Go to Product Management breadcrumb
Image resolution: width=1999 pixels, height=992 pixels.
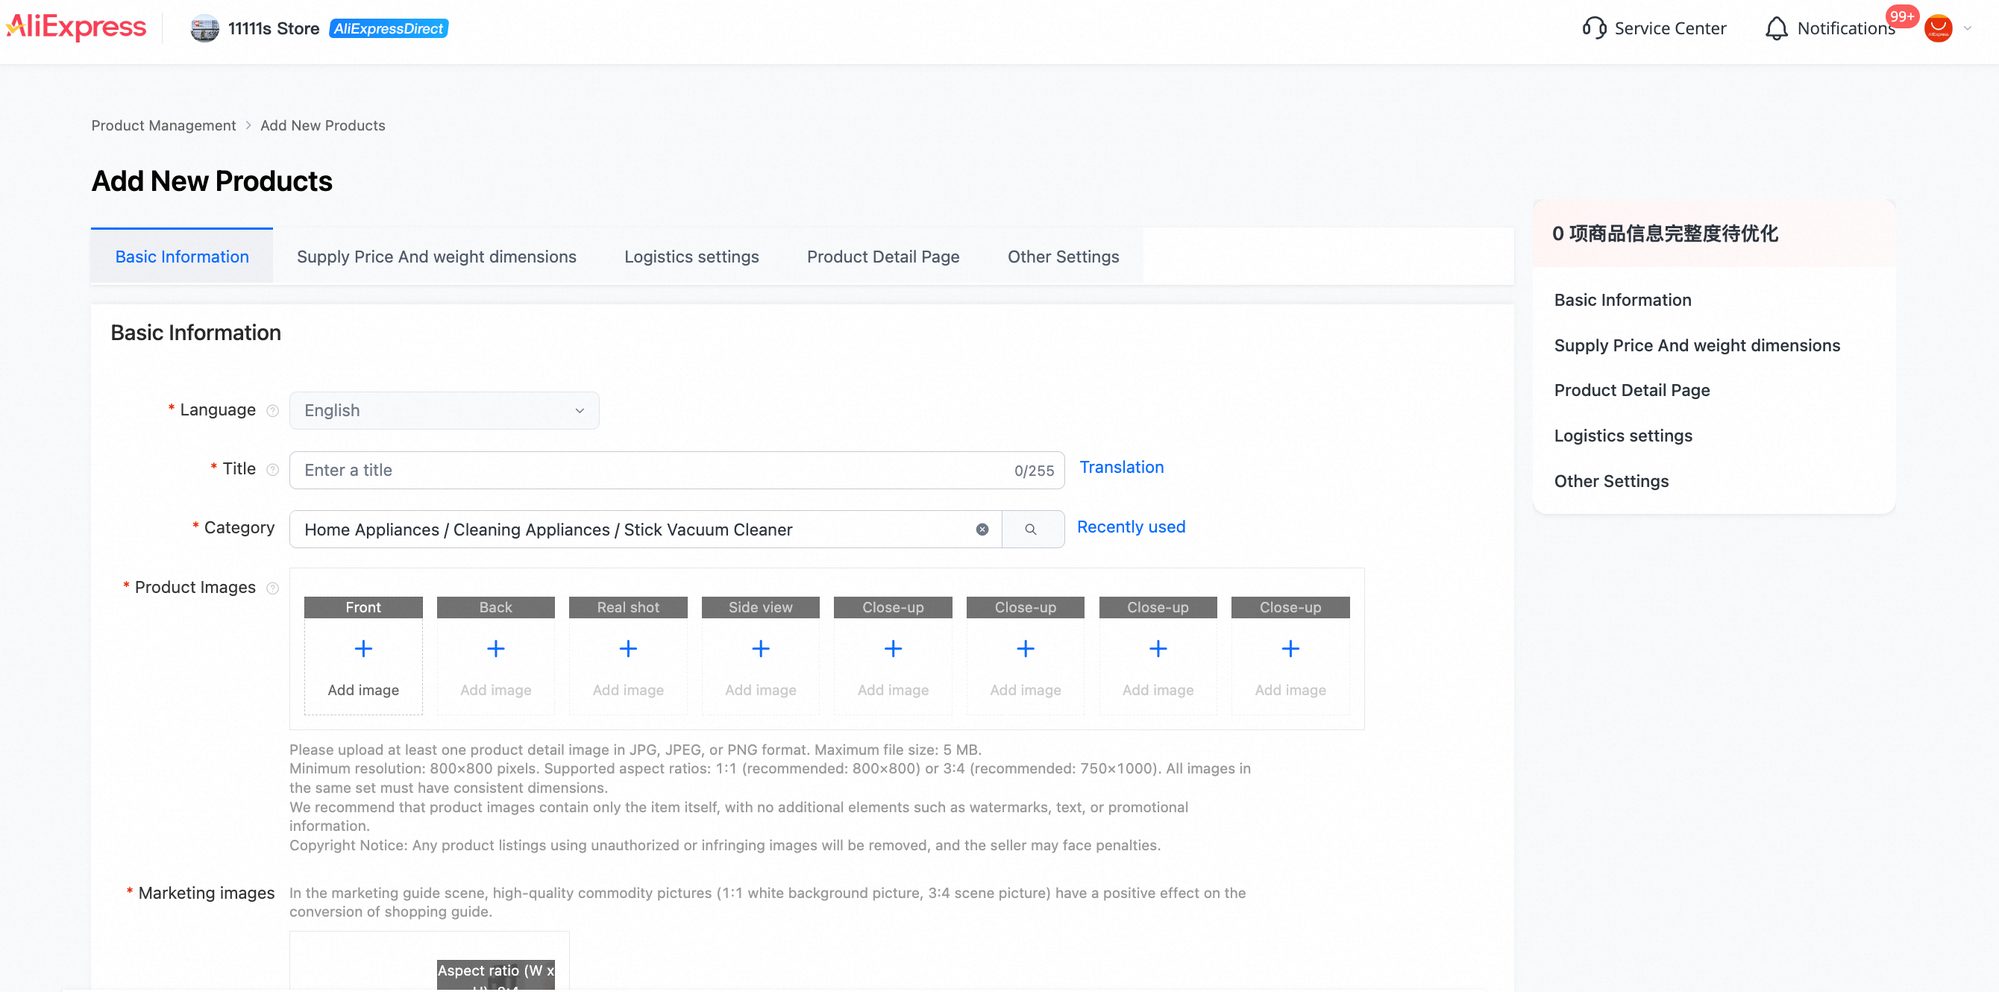click(x=164, y=125)
